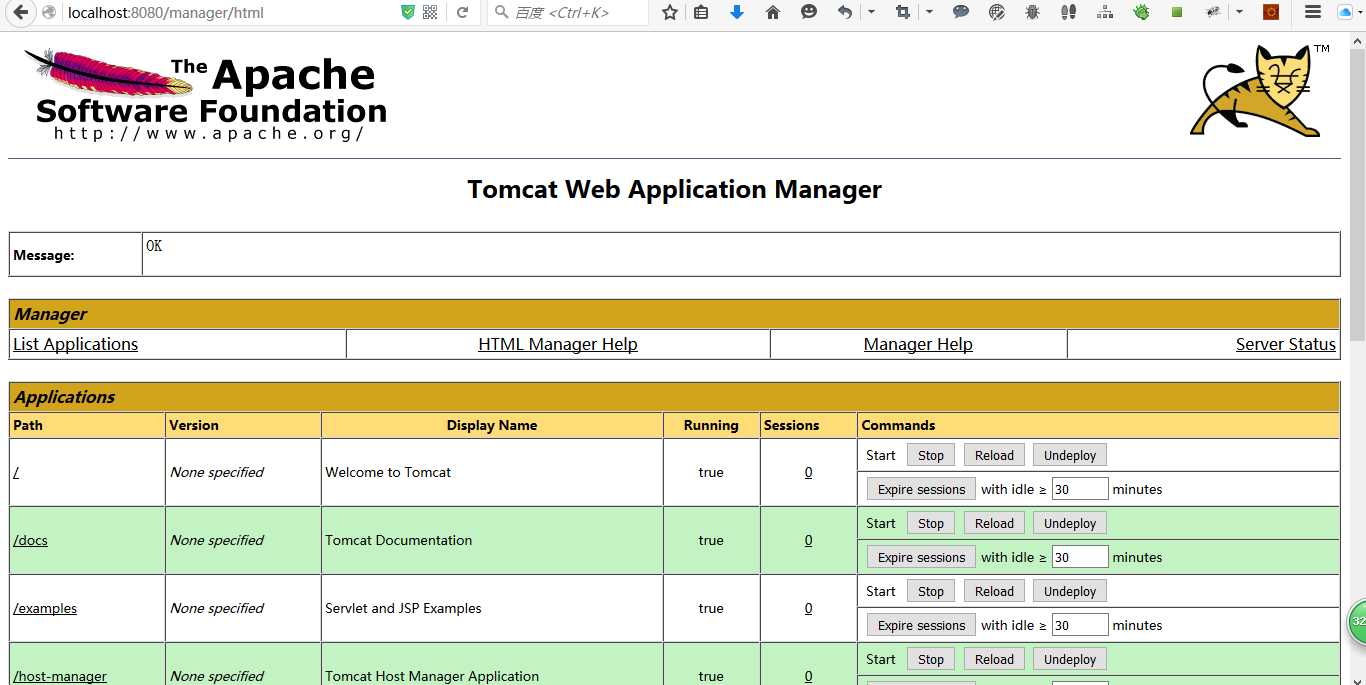Open the /docs application path link
This screenshot has height=685, width=1366.
pyautogui.click(x=30, y=540)
